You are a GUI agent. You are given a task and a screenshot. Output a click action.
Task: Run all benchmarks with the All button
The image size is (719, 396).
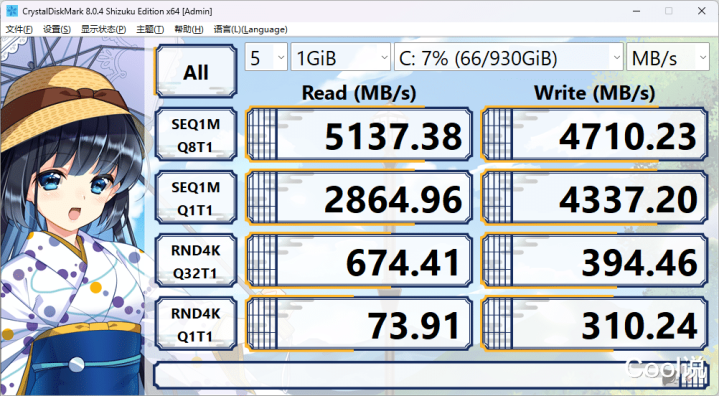click(196, 72)
